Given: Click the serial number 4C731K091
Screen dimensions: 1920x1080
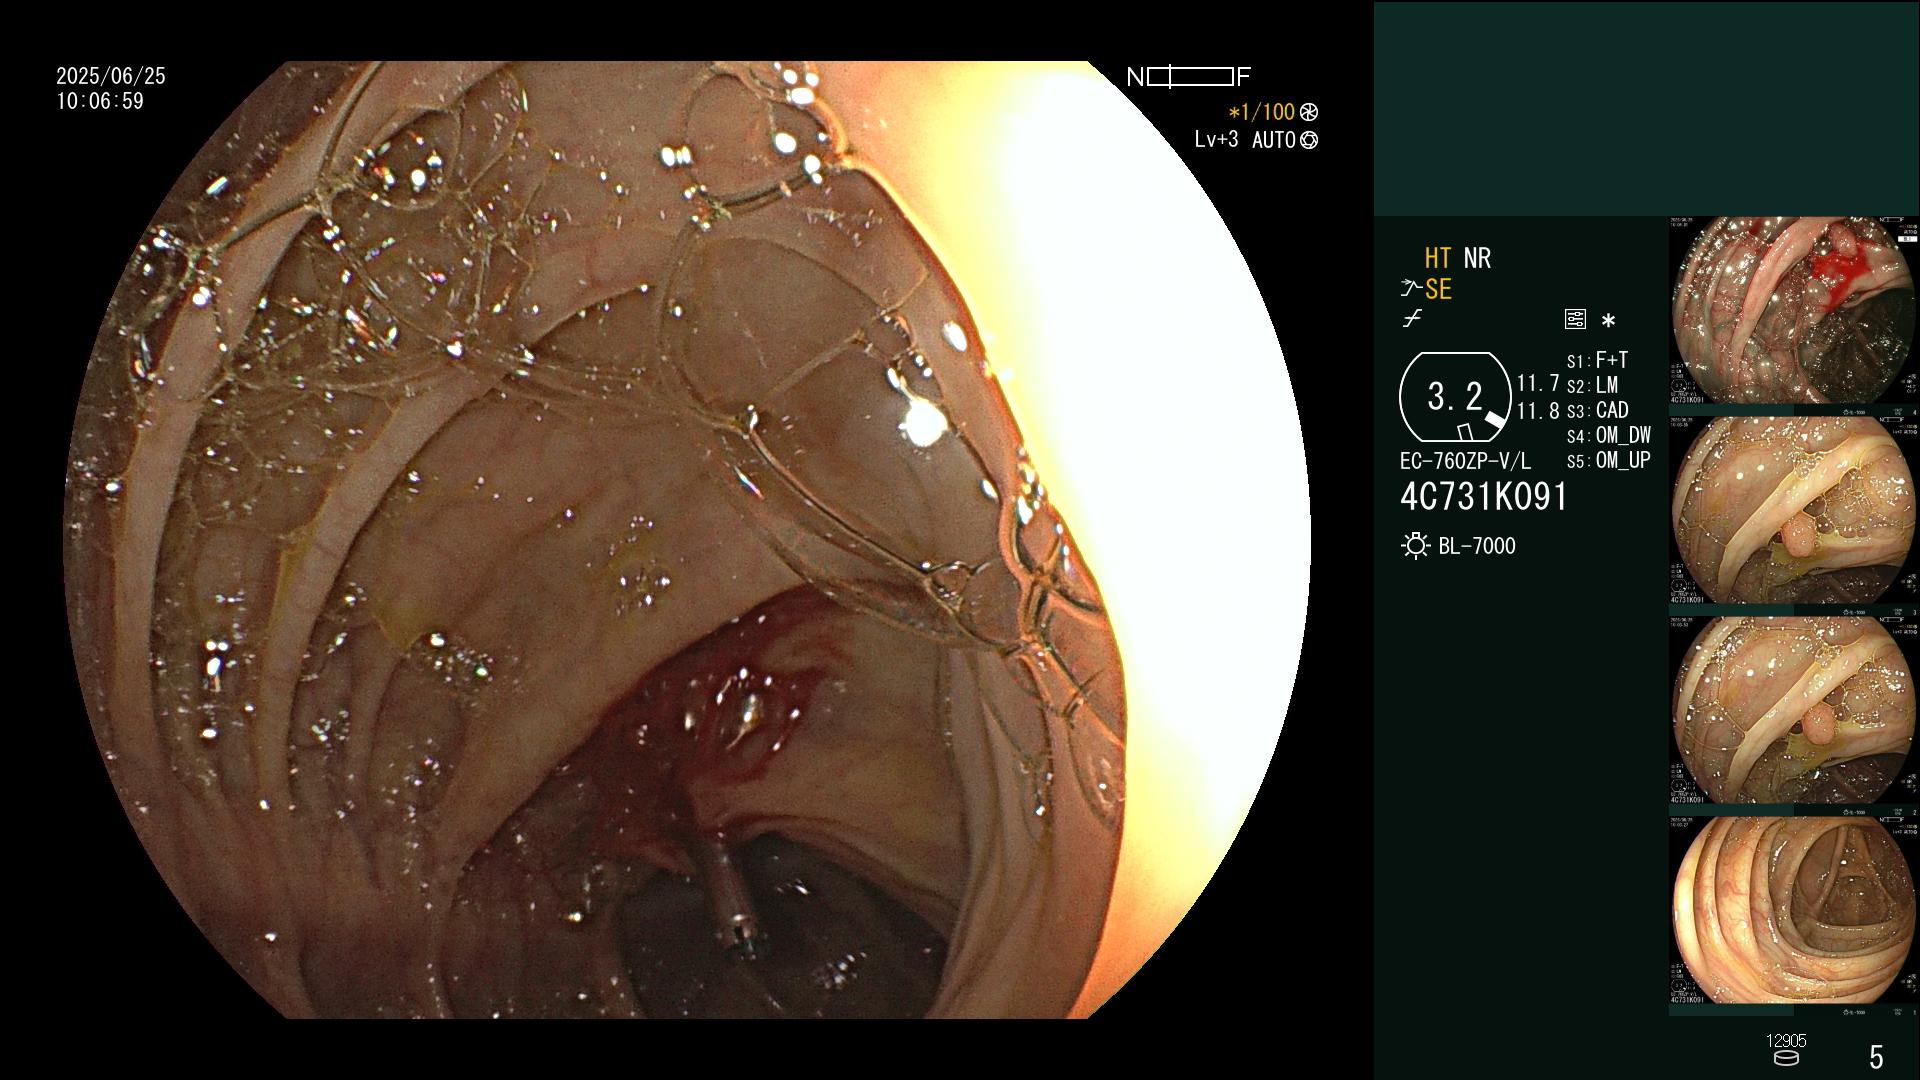Looking at the screenshot, I should pyautogui.click(x=1484, y=497).
